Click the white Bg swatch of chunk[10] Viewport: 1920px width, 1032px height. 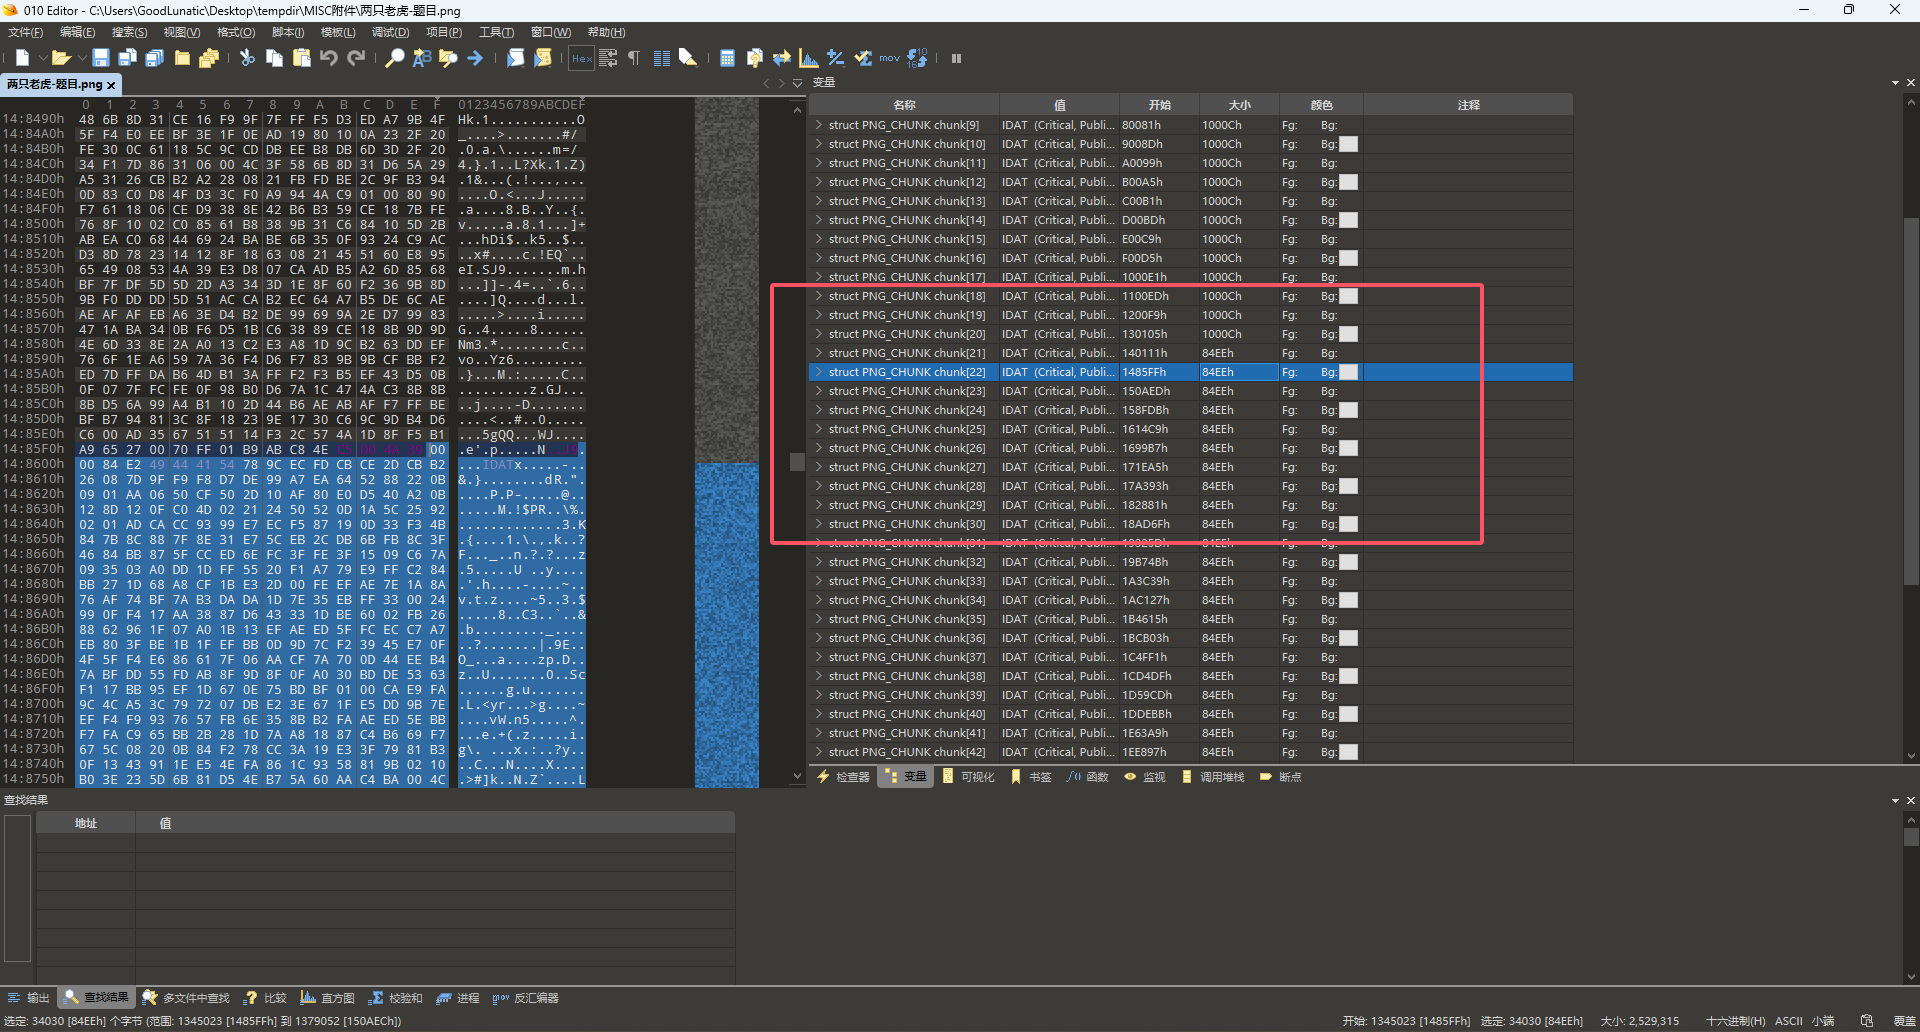pyautogui.click(x=1349, y=144)
